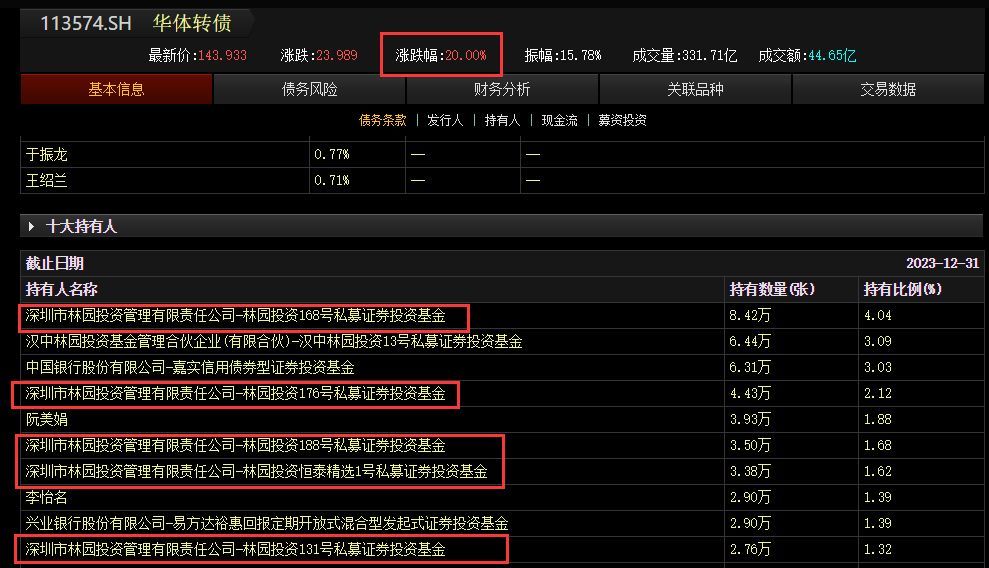989x568 pixels.
Task: Select the 成交额 value 44.65亿
Action: click(x=832, y=55)
